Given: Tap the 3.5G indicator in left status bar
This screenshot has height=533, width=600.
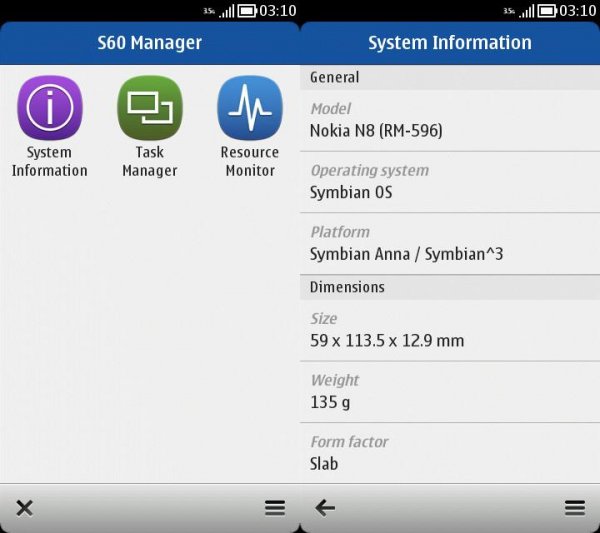Looking at the screenshot, I should tap(209, 11).
